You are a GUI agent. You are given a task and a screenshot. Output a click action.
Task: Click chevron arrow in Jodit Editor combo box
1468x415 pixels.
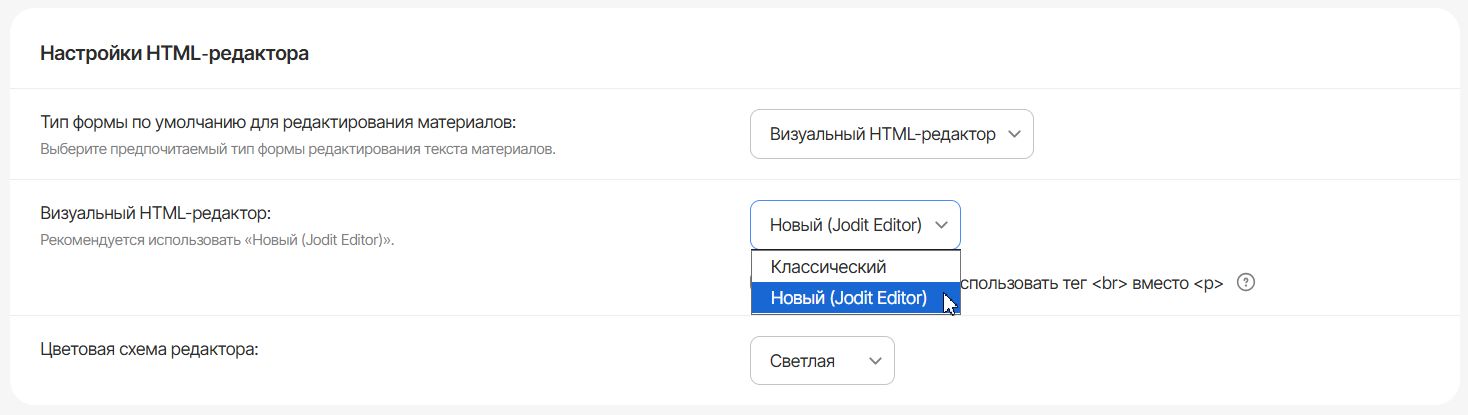click(941, 225)
